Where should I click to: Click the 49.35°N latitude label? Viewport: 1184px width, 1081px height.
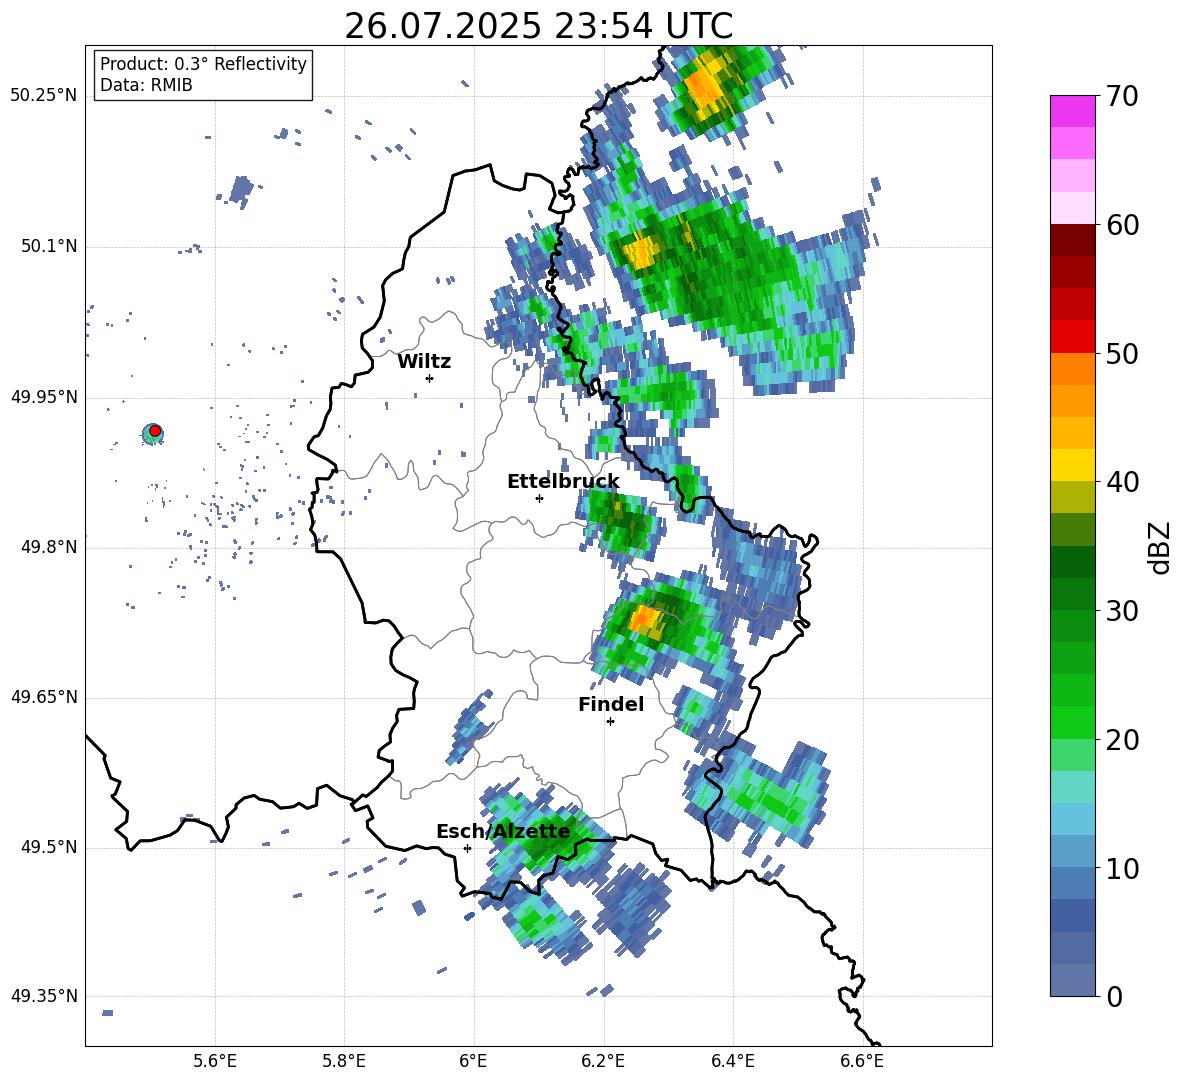[x=44, y=997]
